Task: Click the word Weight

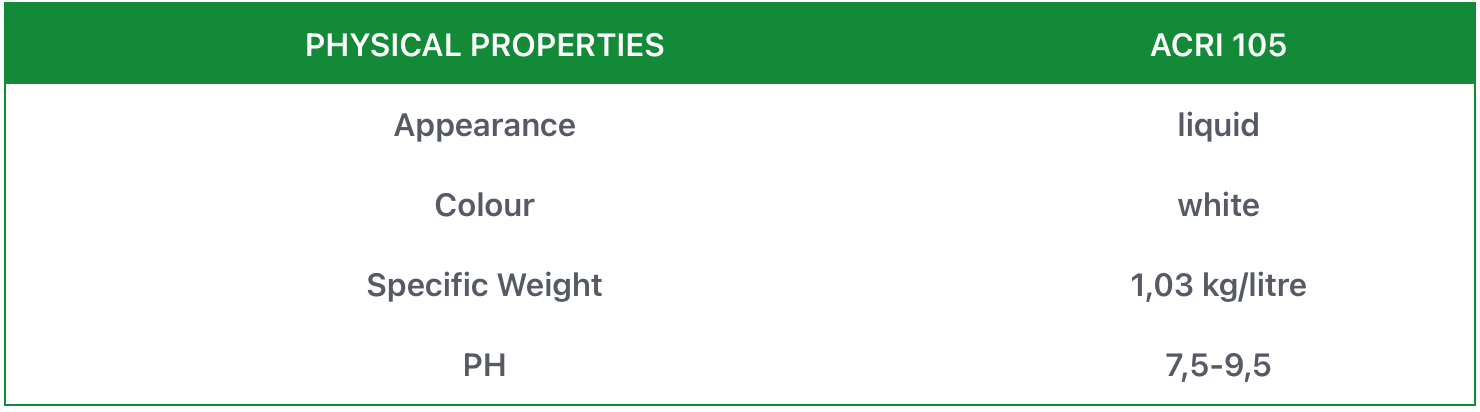Action: (555, 285)
